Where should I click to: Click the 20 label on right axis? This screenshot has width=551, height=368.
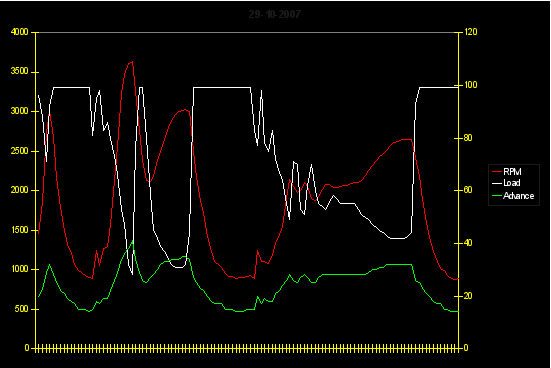pyautogui.click(x=468, y=296)
